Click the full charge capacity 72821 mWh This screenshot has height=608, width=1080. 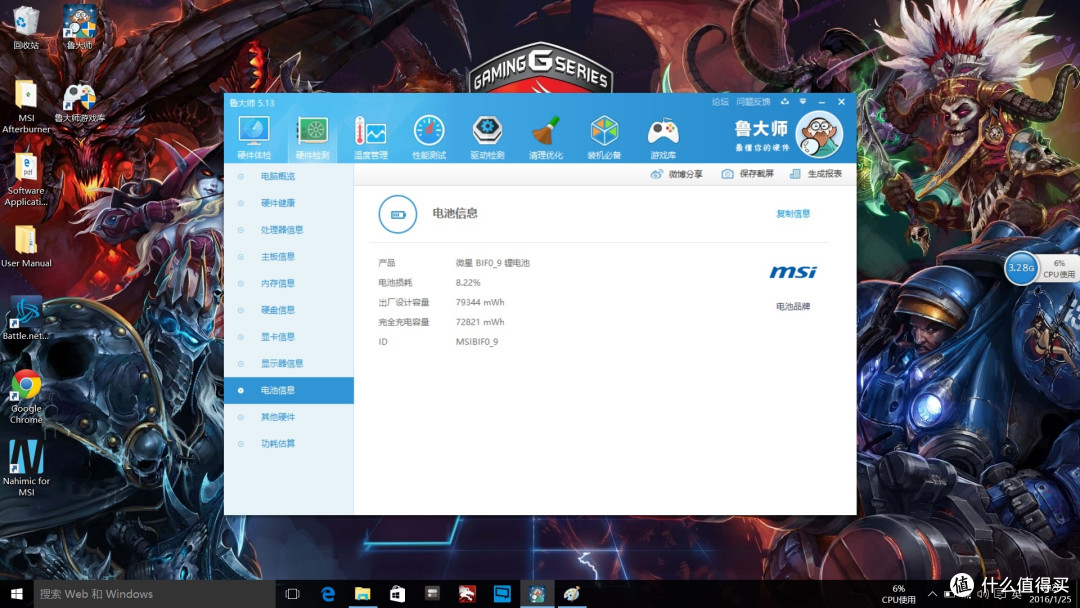[479, 322]
